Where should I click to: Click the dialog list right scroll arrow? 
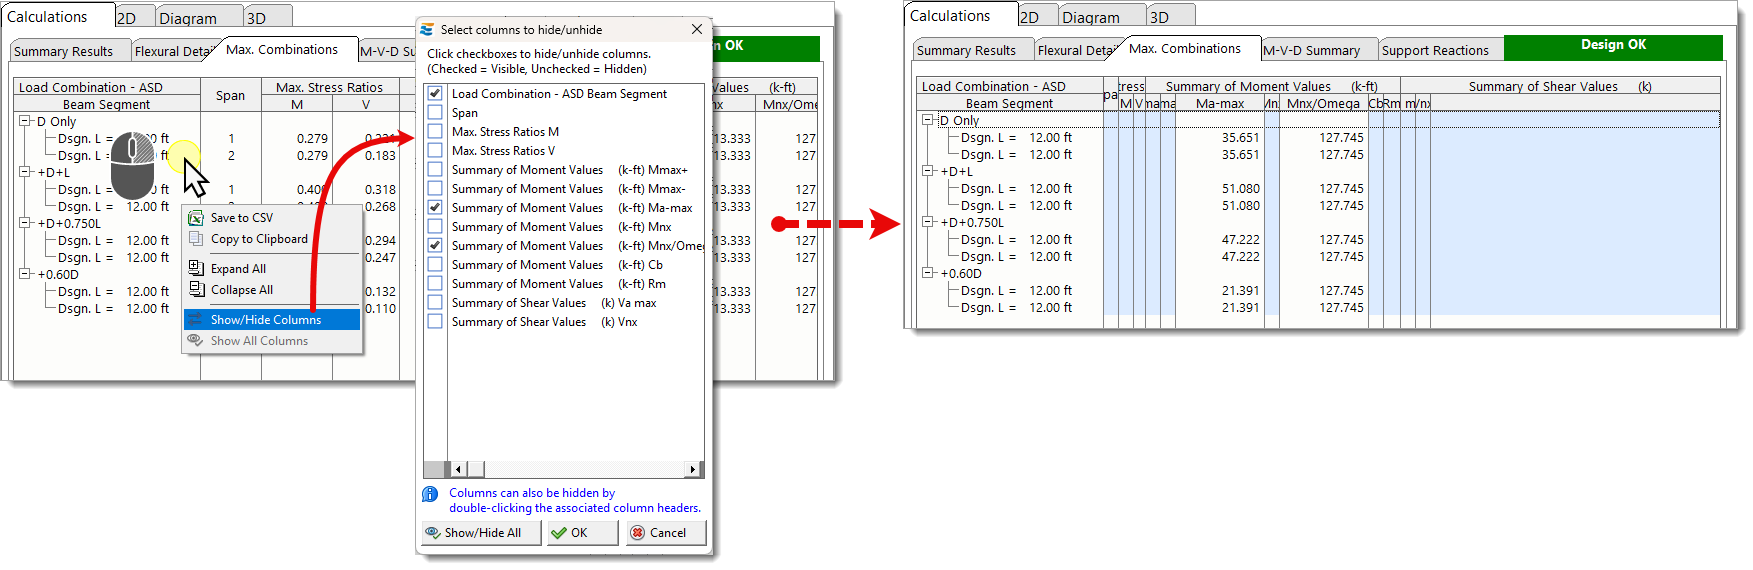pos(692,469)
